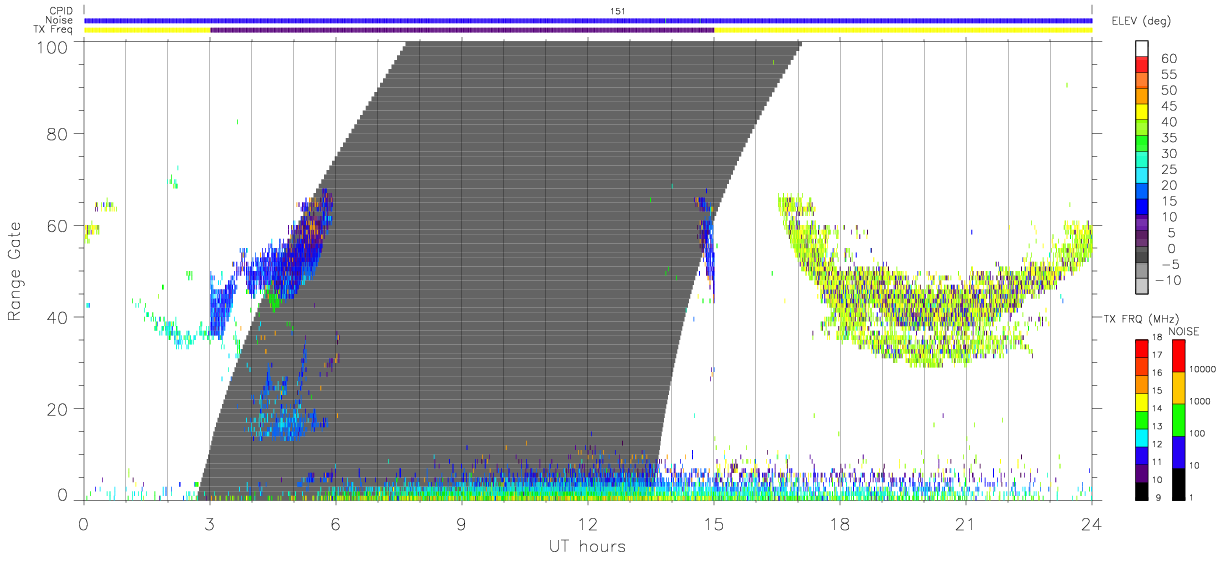
Task: Click the UT hours axis title
Action: pos(587,546)
